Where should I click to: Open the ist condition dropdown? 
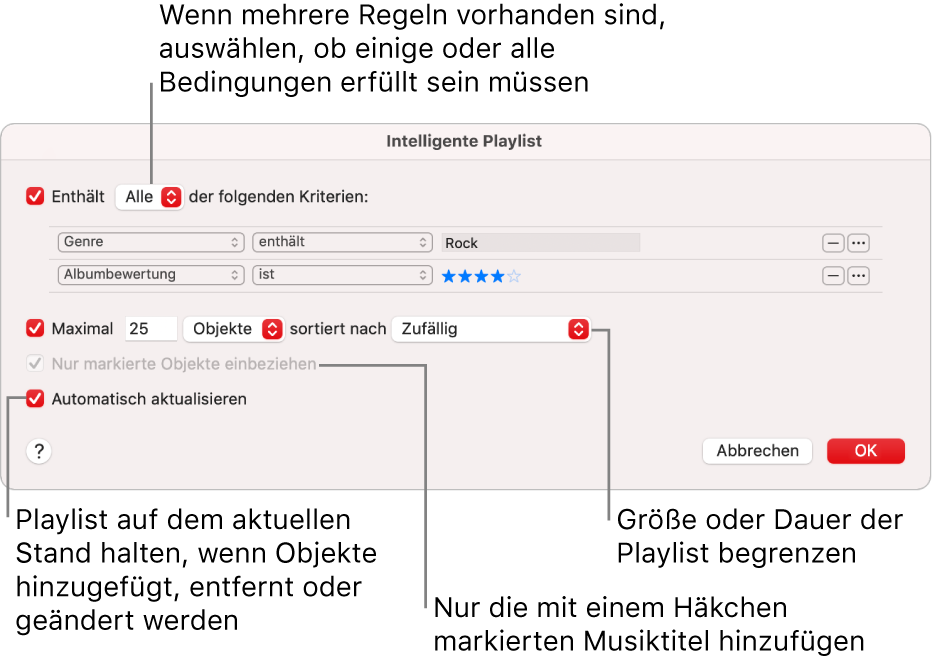342,275
